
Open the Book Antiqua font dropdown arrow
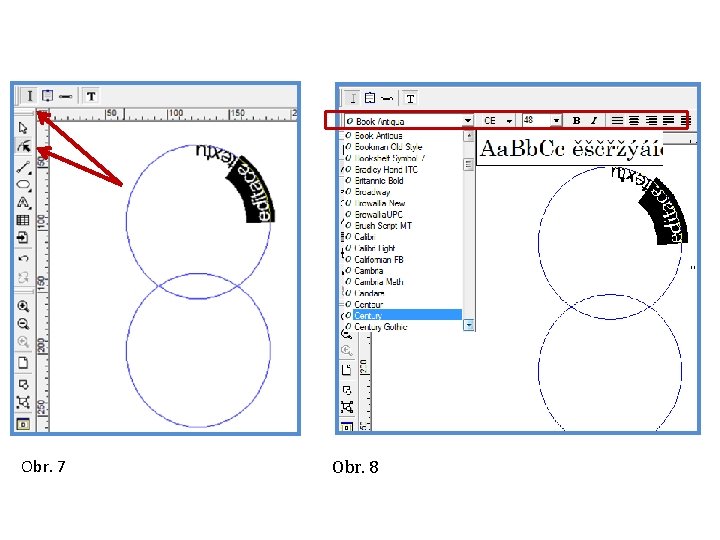[467, 120]
